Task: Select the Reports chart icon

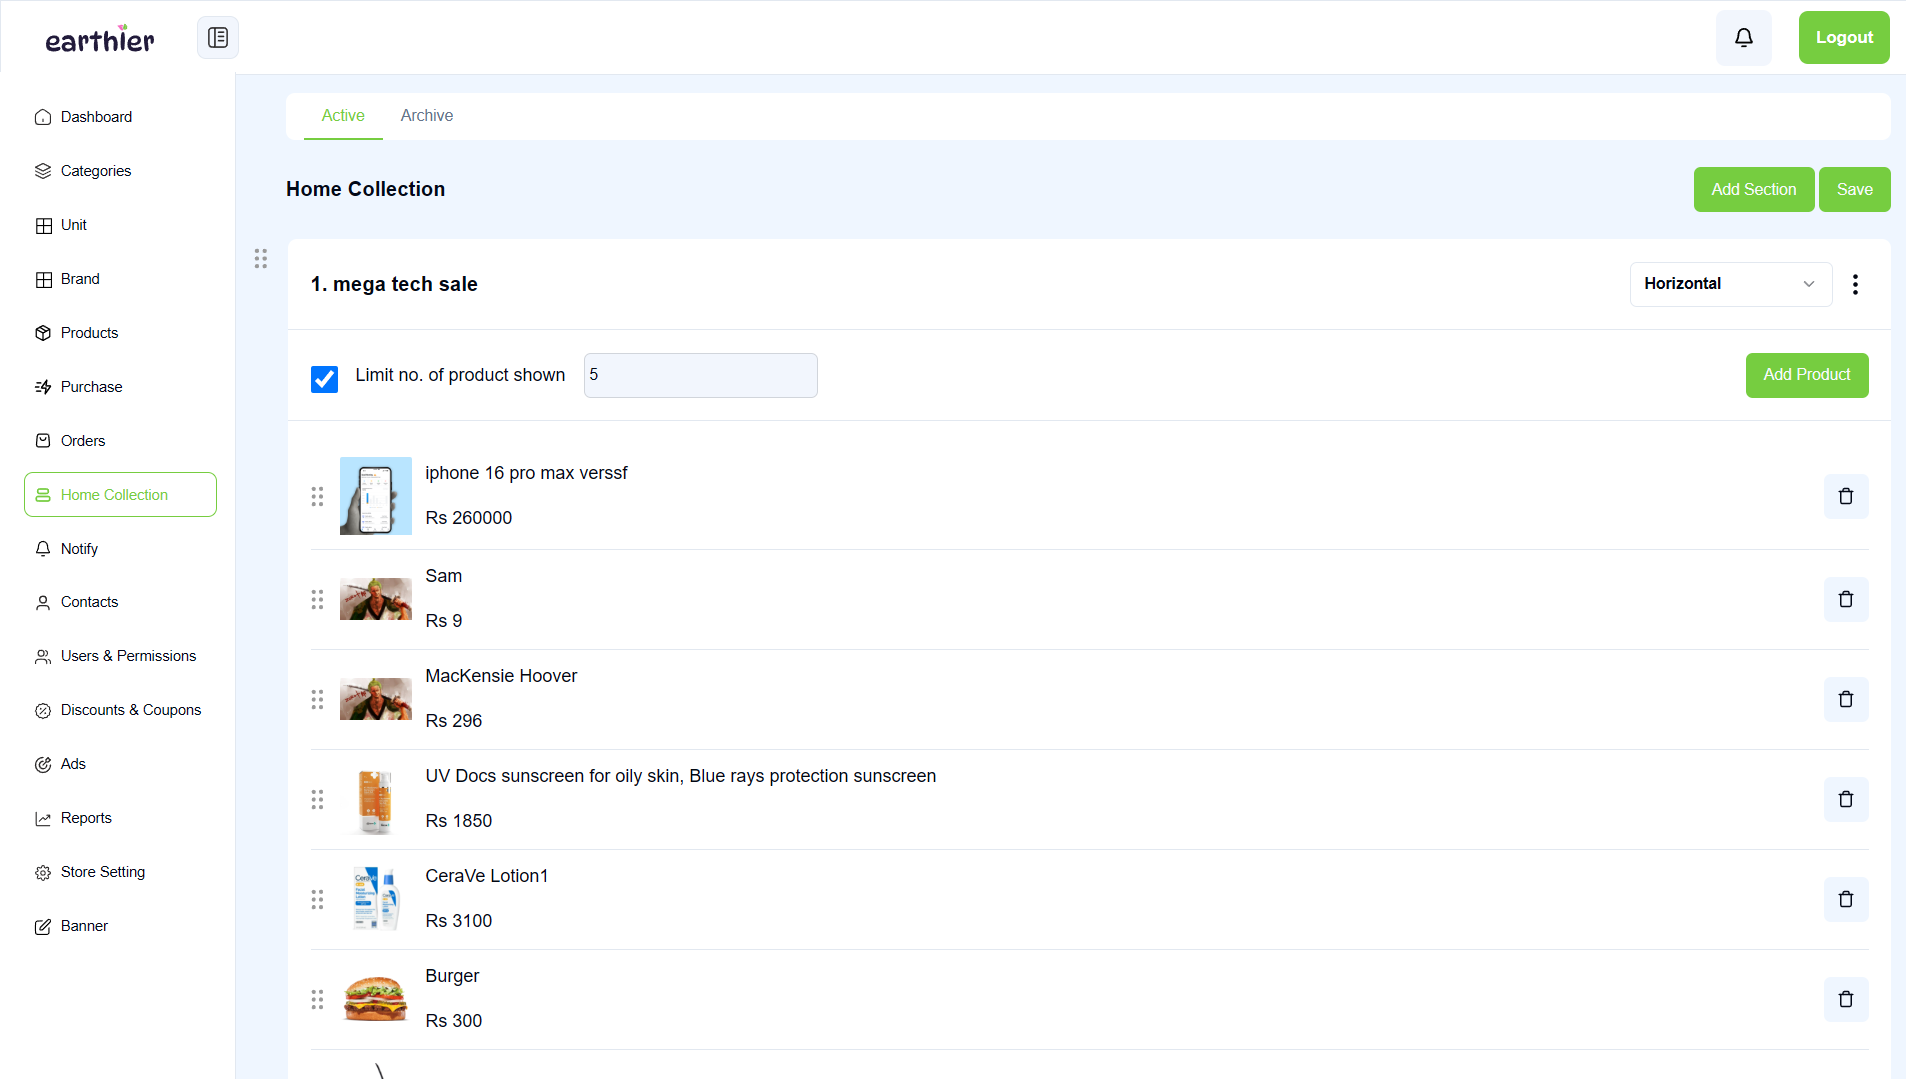Action: click(43, 818)
